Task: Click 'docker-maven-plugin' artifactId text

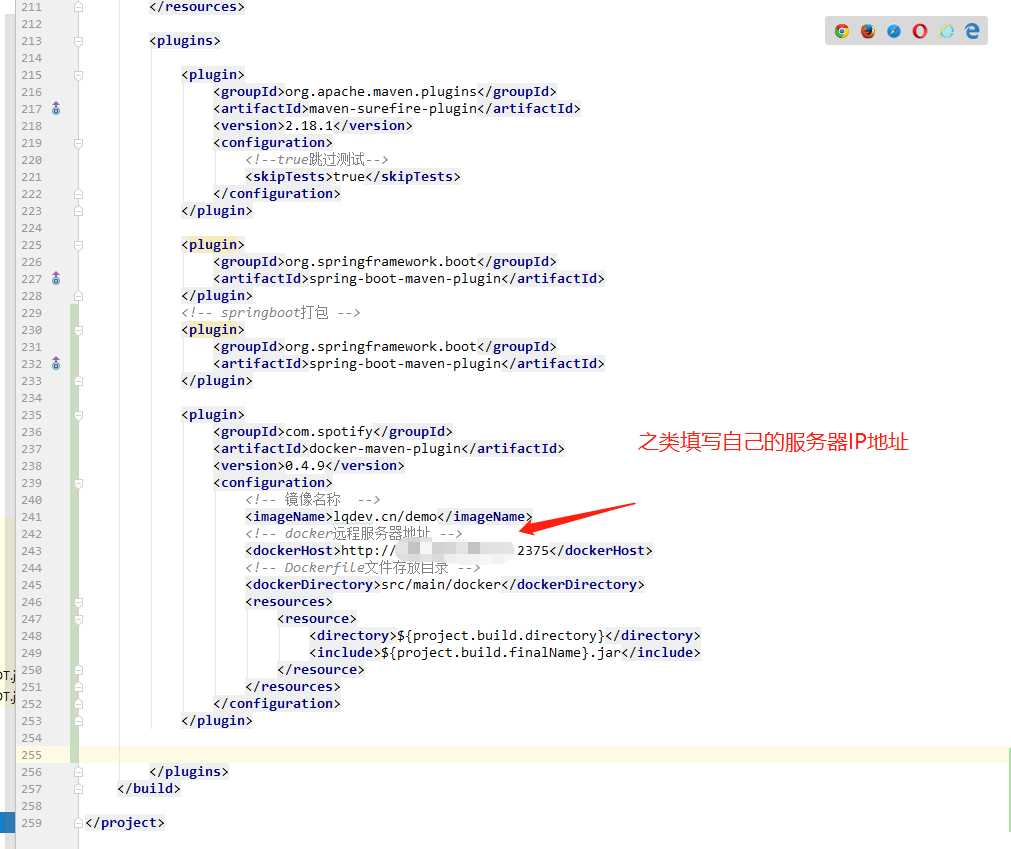Action: 385,449
